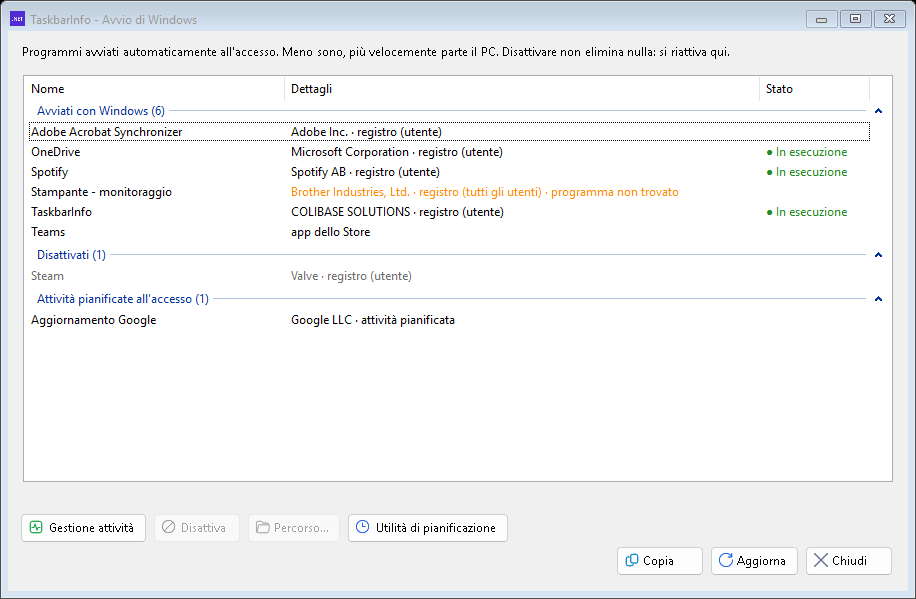The height and width of the screenshot is (599, 916).
Task: Click Microsoft Corporation details text
Action: tap(397, 152)
